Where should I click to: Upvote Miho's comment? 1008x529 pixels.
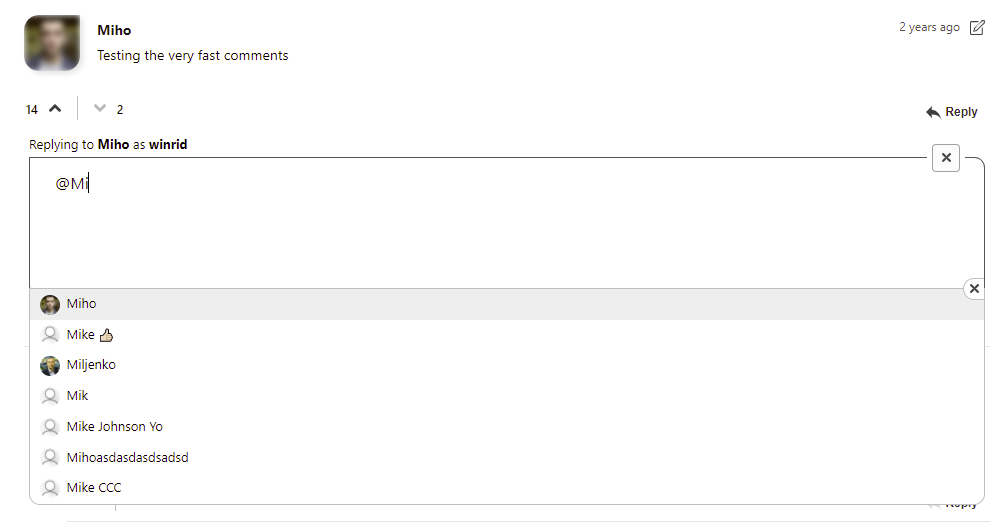[x=55, y=109]
